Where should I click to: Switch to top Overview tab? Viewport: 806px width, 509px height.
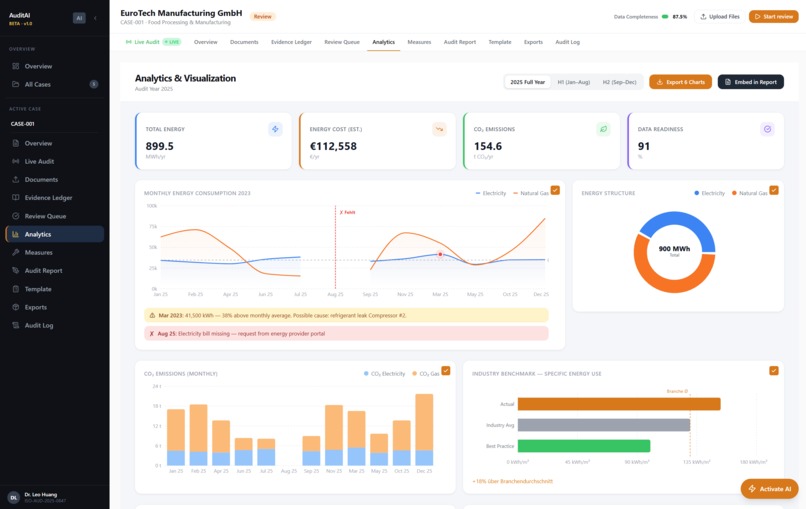(206, 42)
